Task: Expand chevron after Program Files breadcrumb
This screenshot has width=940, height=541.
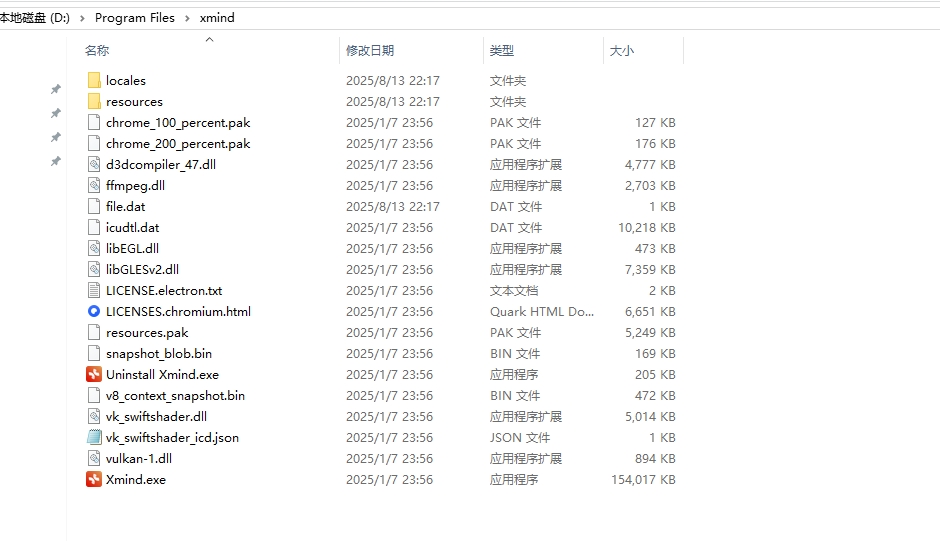Action: coord(187,19)
